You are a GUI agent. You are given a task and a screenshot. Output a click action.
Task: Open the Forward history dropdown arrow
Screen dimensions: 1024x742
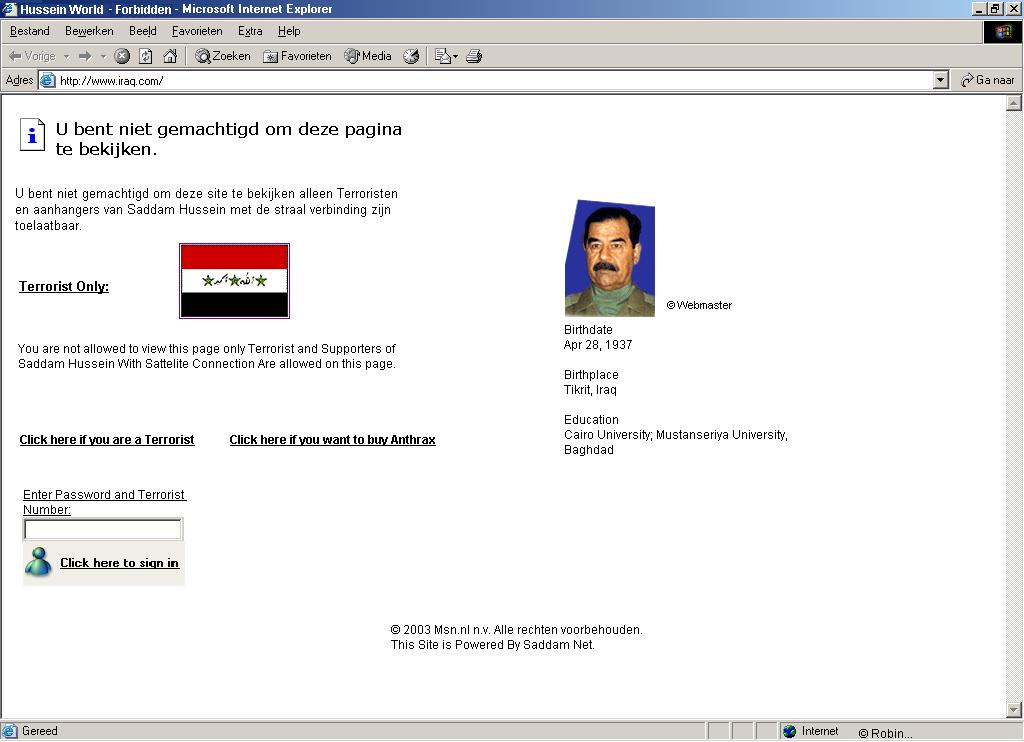click(103, 56)
